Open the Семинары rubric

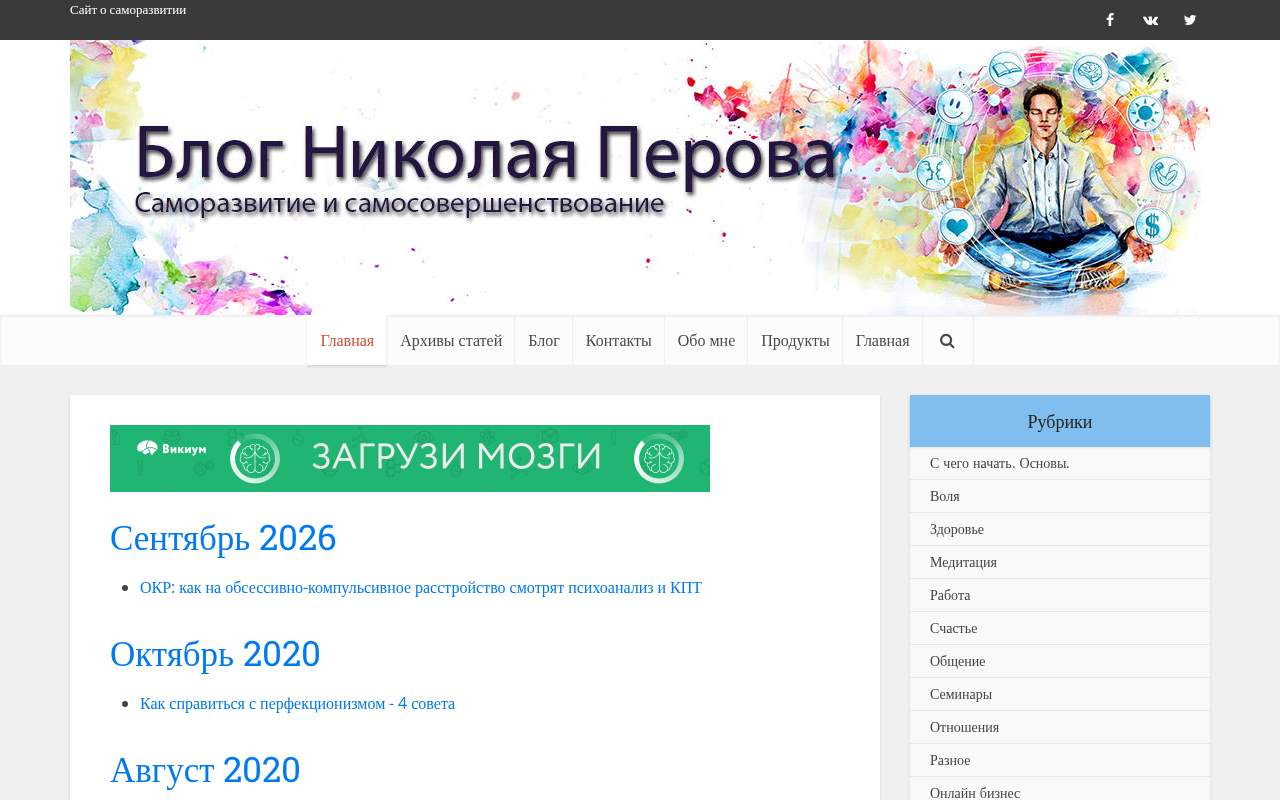961,694
